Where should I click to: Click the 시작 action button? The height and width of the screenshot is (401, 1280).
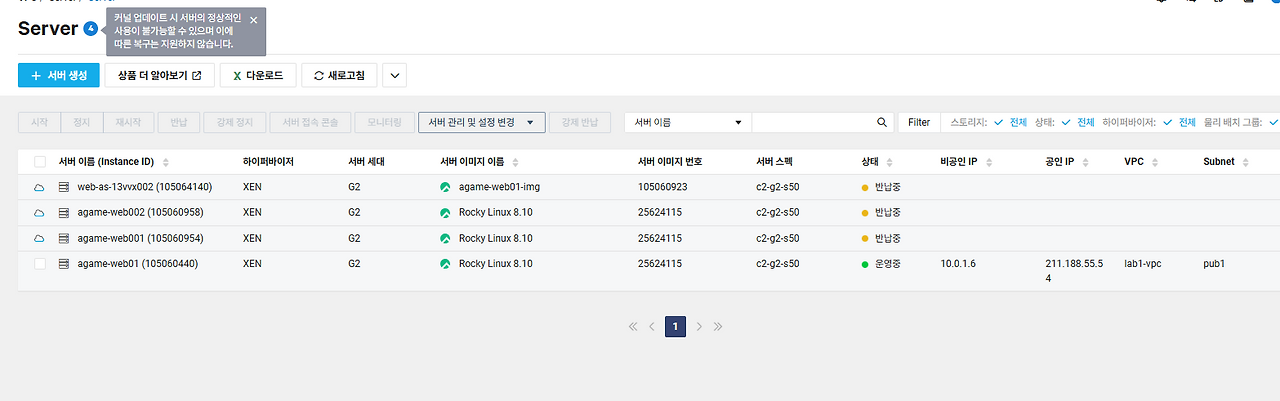tap(39, 122)
